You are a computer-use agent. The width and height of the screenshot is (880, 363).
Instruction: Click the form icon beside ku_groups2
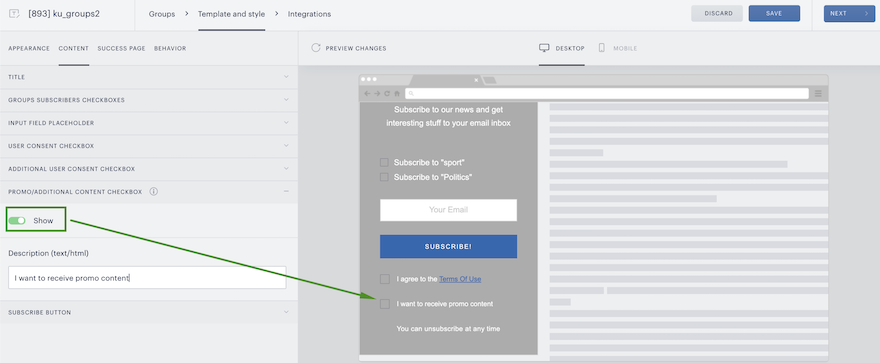click(x=15, y=13)
